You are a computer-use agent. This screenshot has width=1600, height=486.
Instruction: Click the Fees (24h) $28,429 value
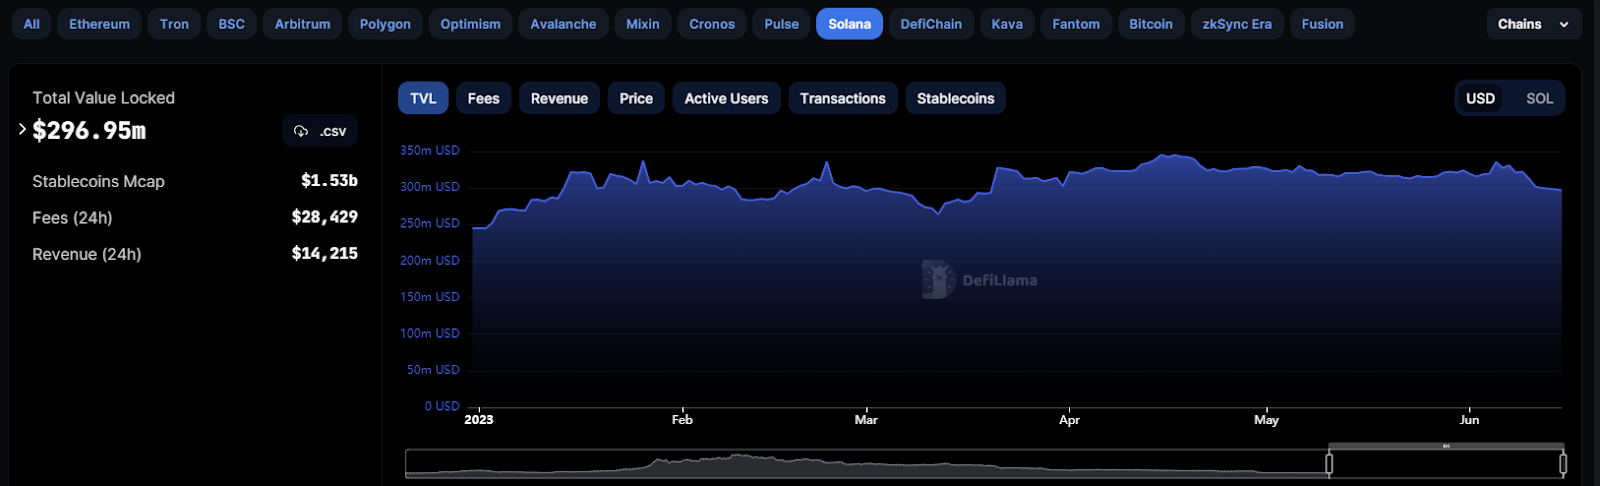(x=324, y=217)
